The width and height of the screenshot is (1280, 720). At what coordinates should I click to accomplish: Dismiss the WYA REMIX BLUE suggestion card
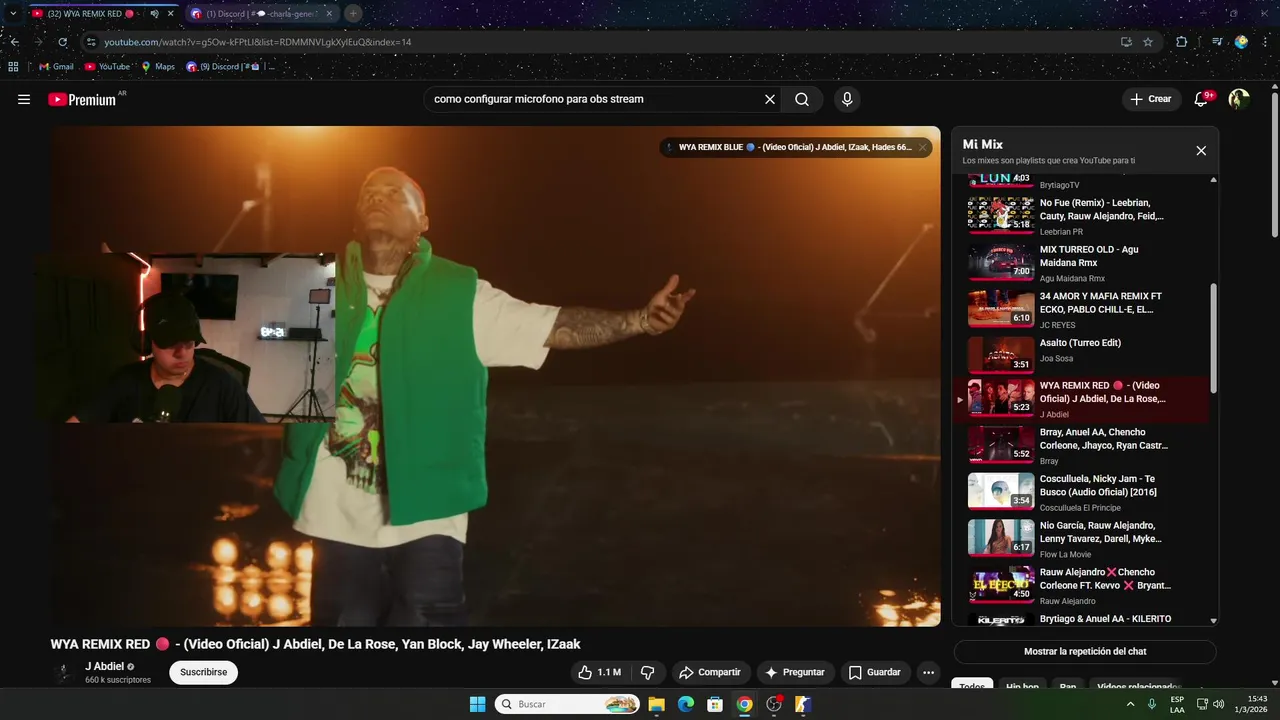point(923,147)
